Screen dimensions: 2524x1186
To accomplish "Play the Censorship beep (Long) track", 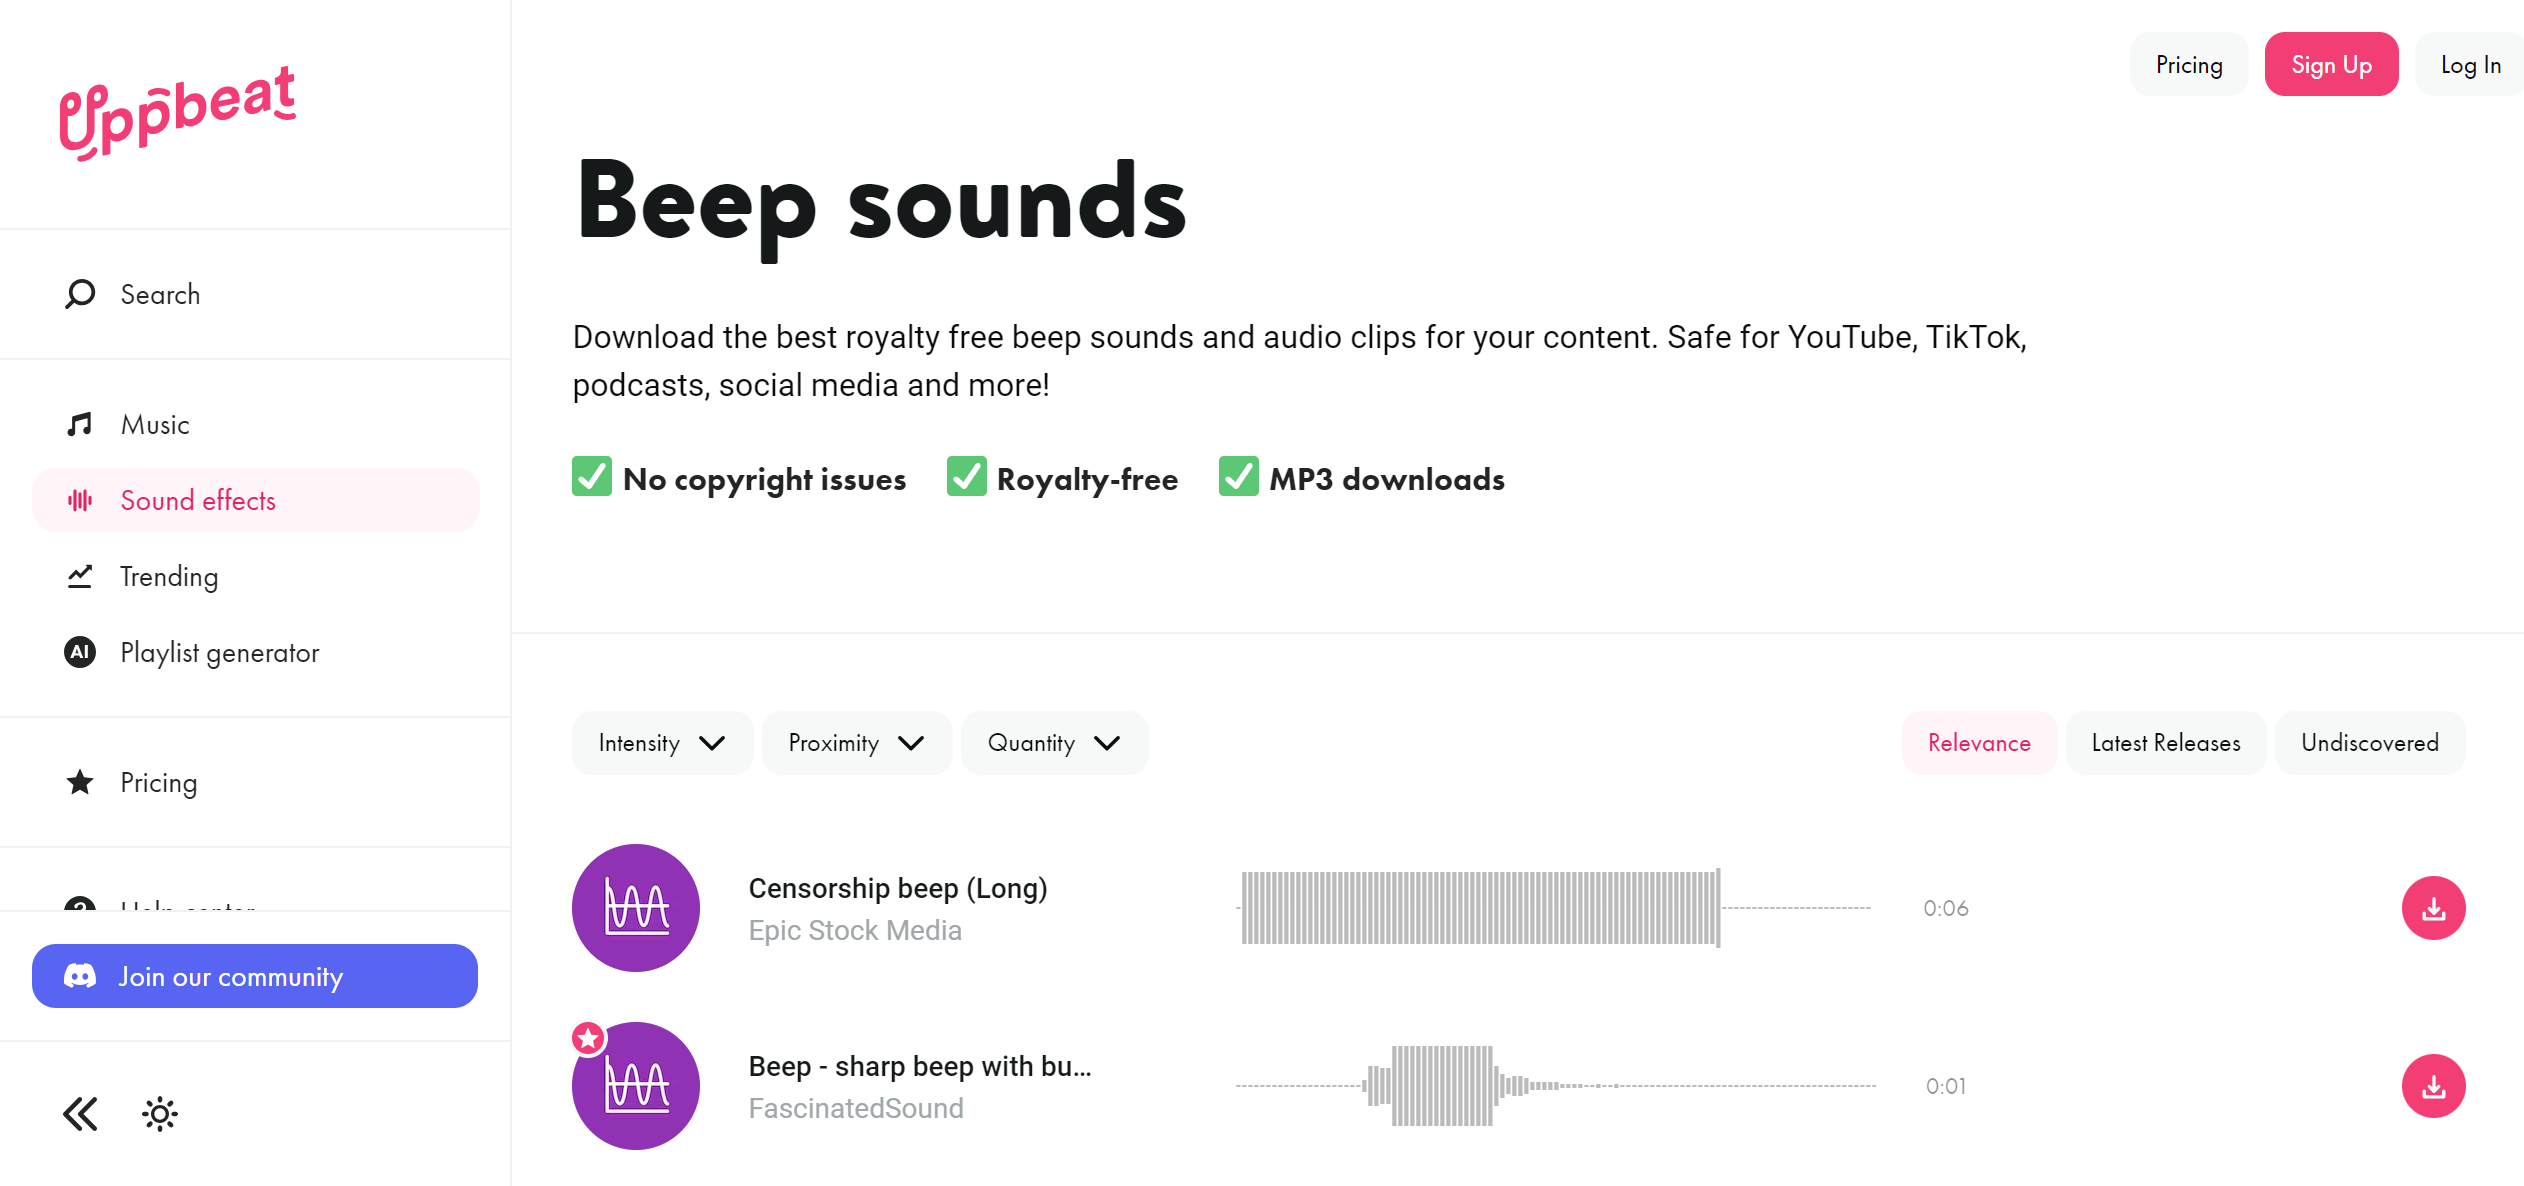I will pyautogui.click(x=636, y=908).
